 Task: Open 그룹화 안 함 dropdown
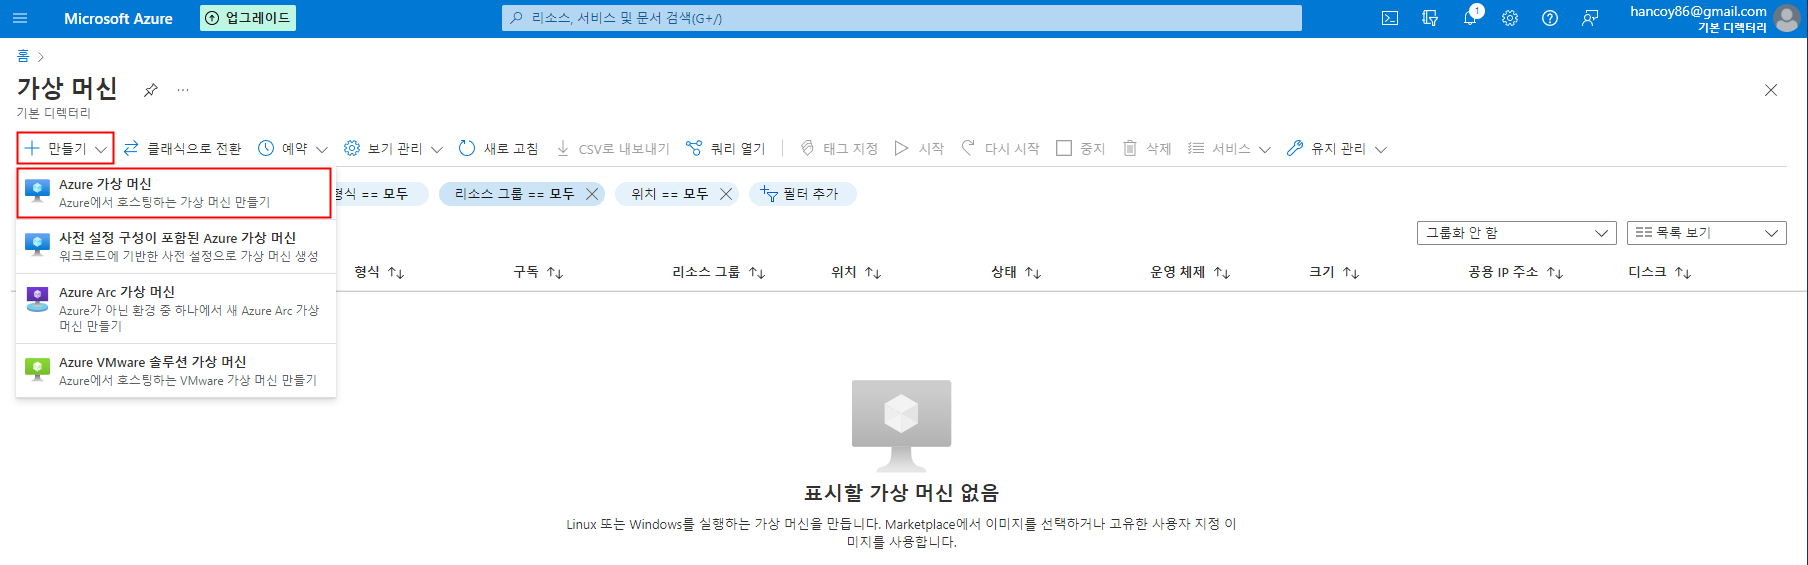1516,233
